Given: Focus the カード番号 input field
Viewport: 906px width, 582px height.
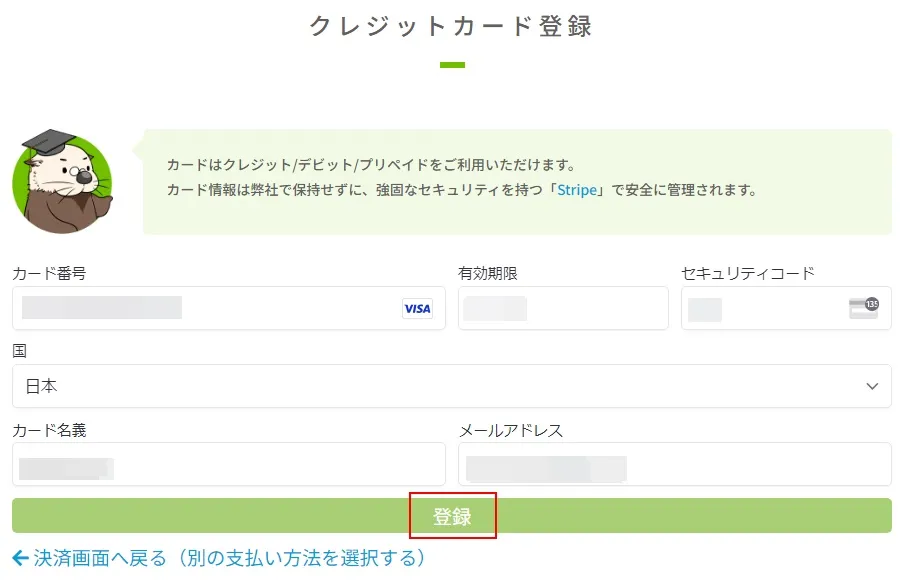Looking at the screenshot, I should tap(229, 308).
